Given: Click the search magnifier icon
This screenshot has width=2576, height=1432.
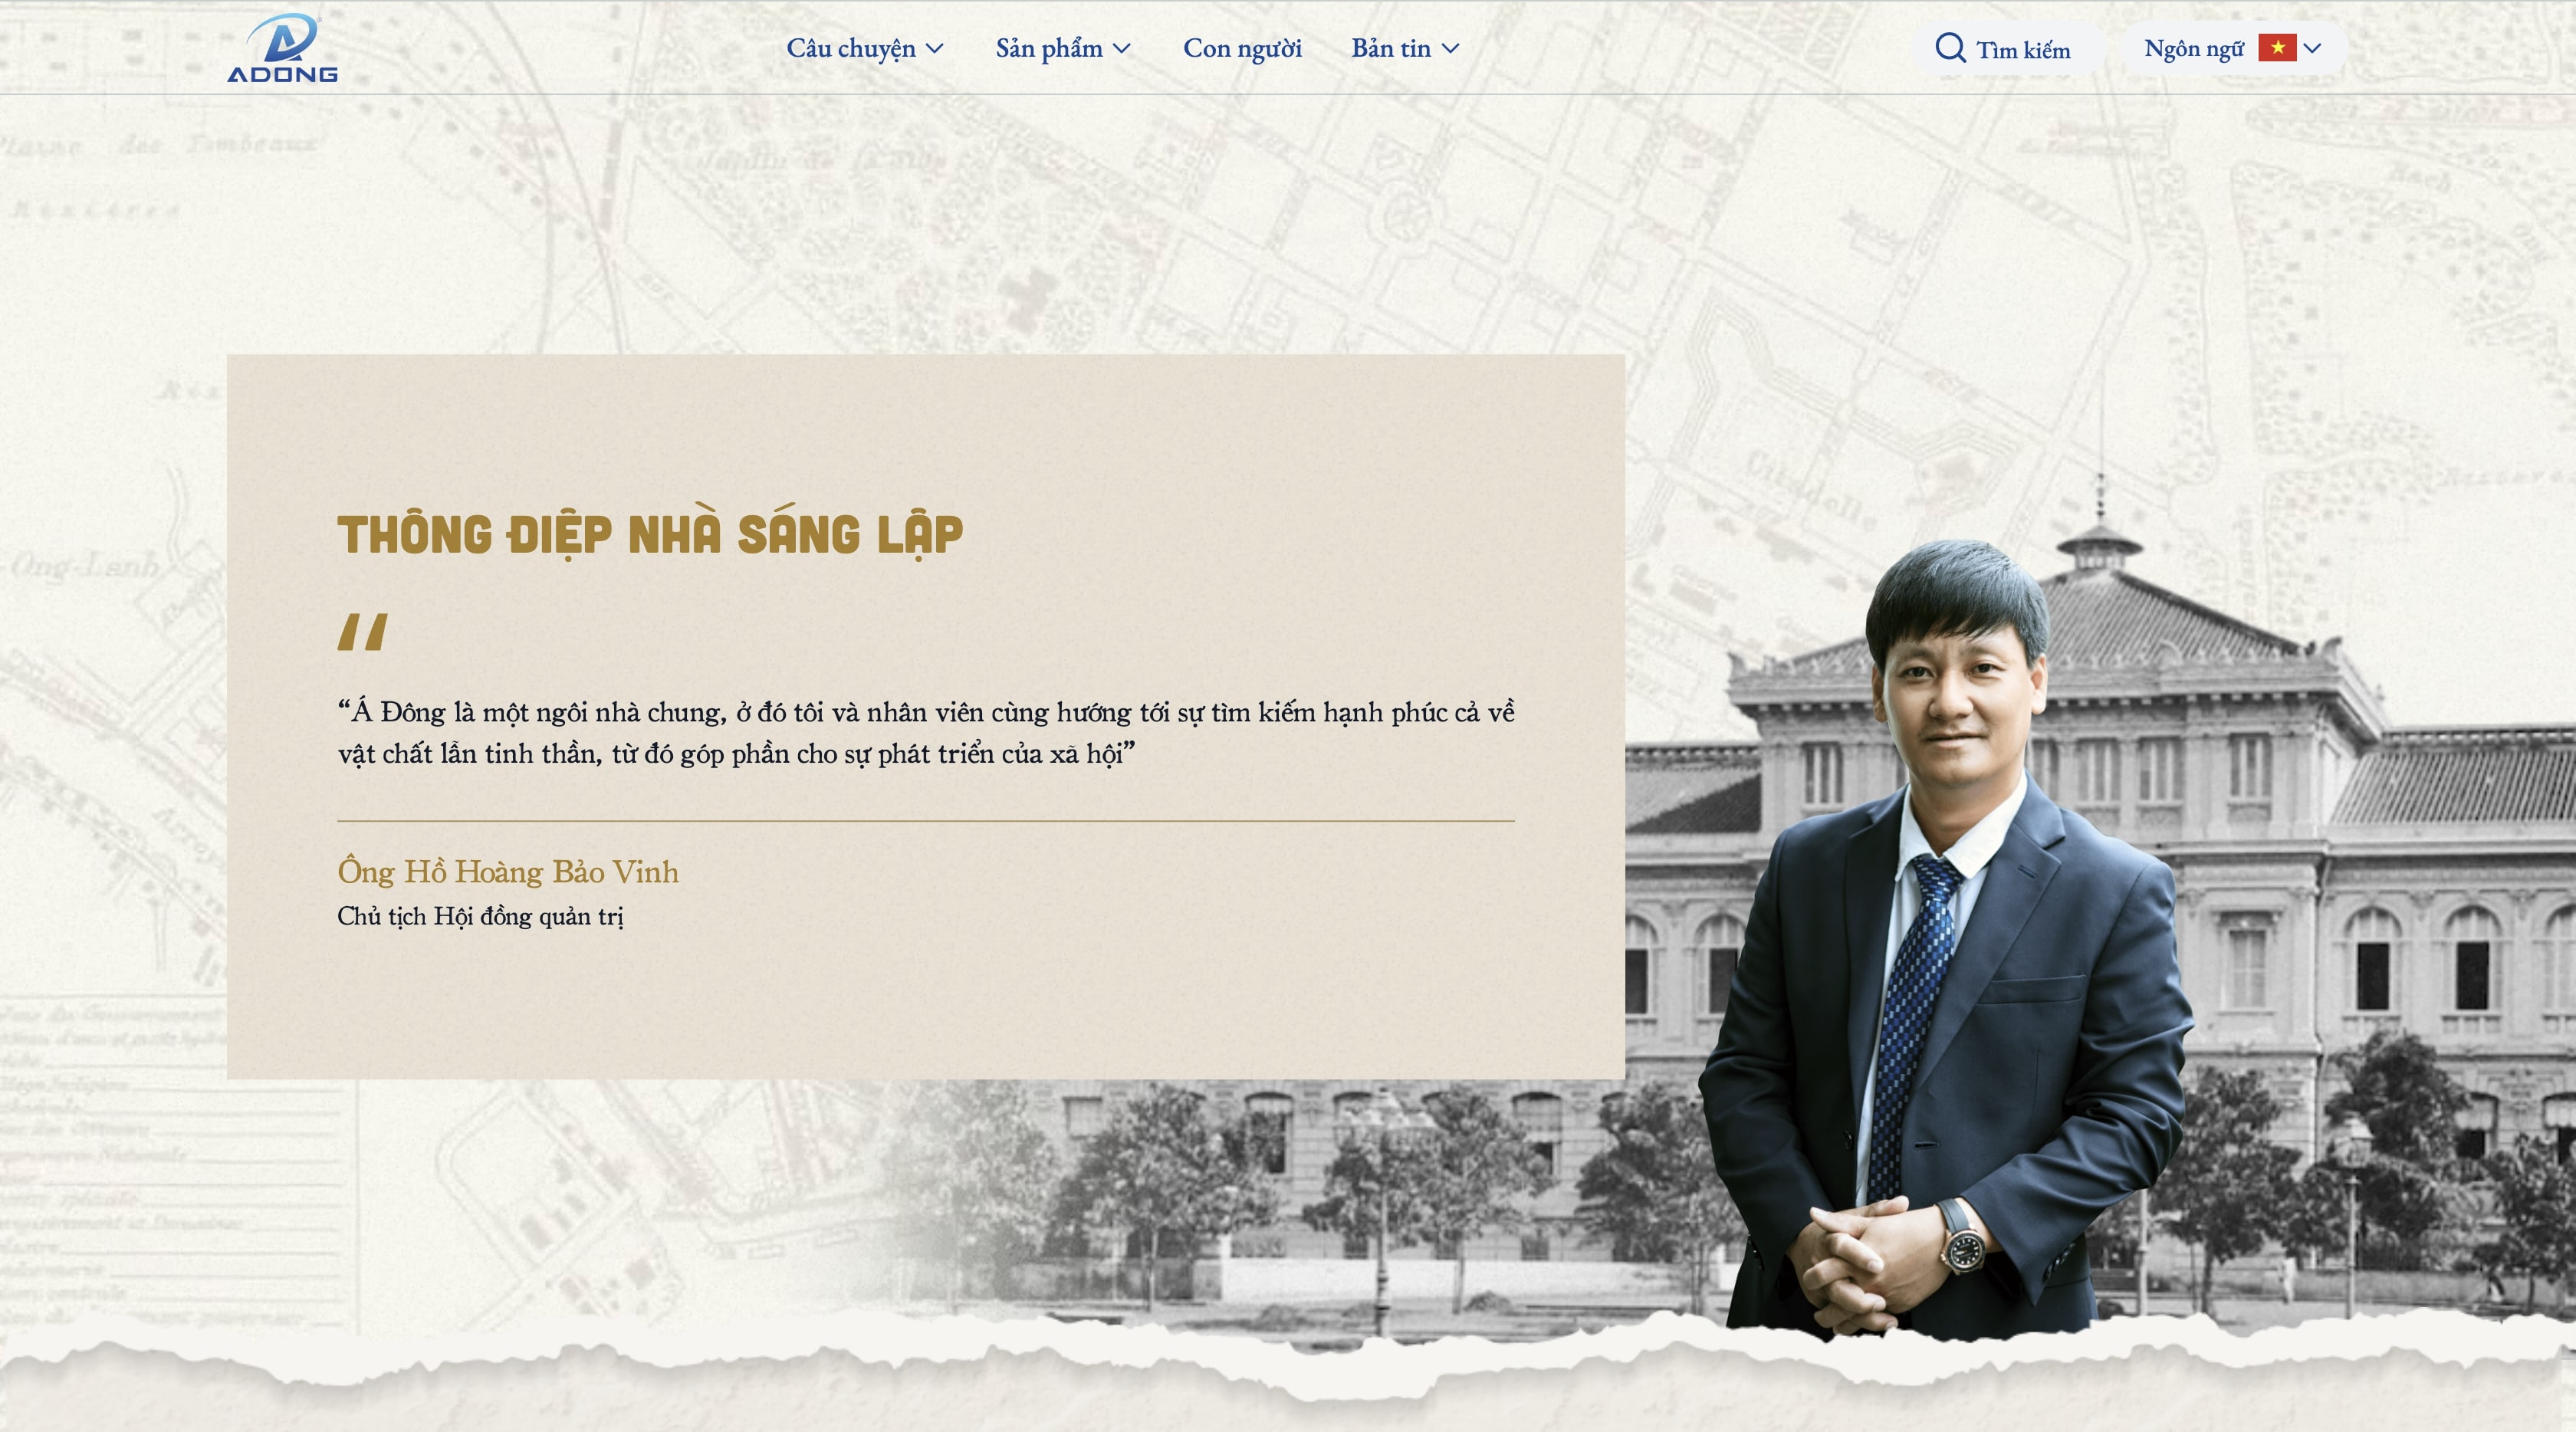Looking at the screenshot, I should click(1950, 47).
